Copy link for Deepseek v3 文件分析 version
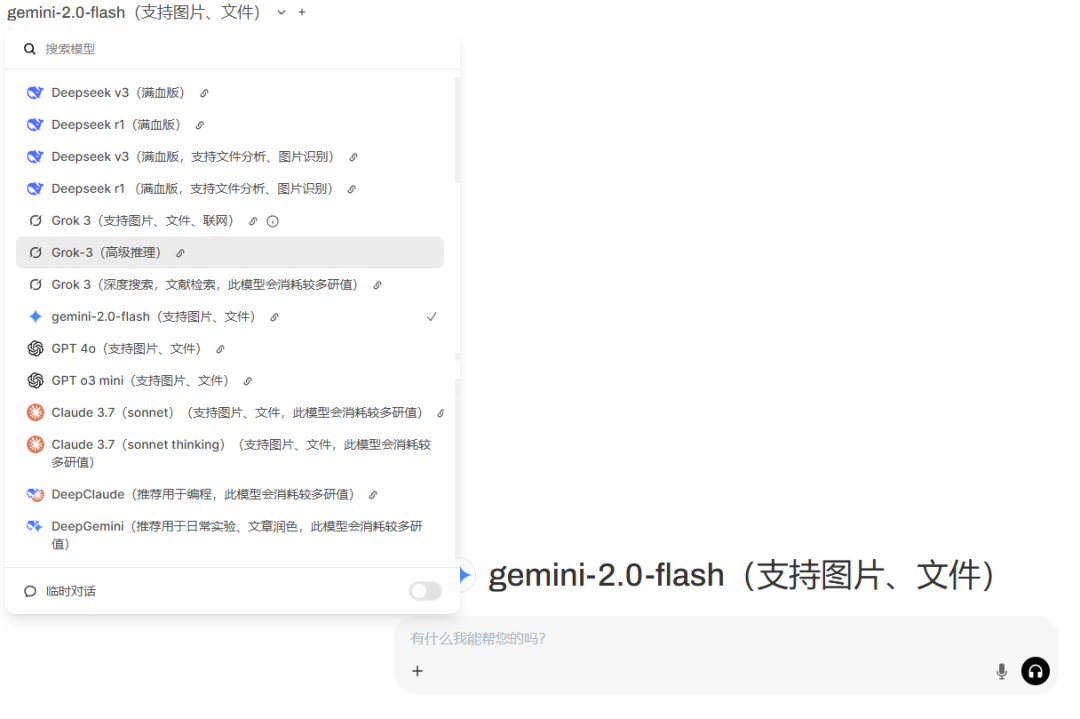Image resolution: width=1080 pixels, height=719 pixels. click(353, 158)
